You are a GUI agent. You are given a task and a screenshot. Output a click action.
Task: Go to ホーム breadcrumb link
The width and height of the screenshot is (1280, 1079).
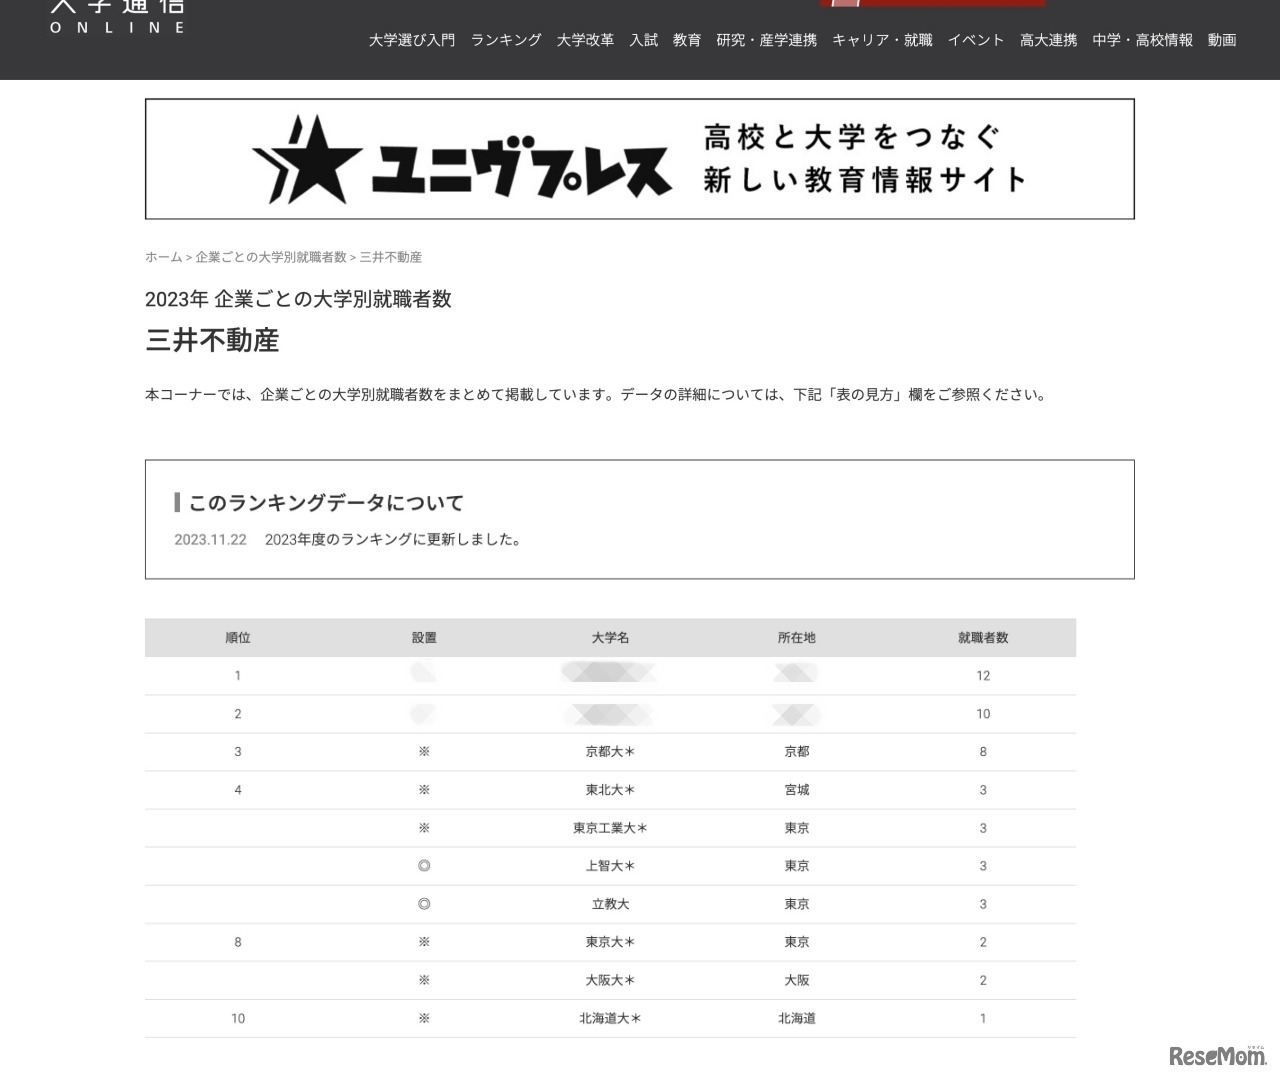(164, 257)
